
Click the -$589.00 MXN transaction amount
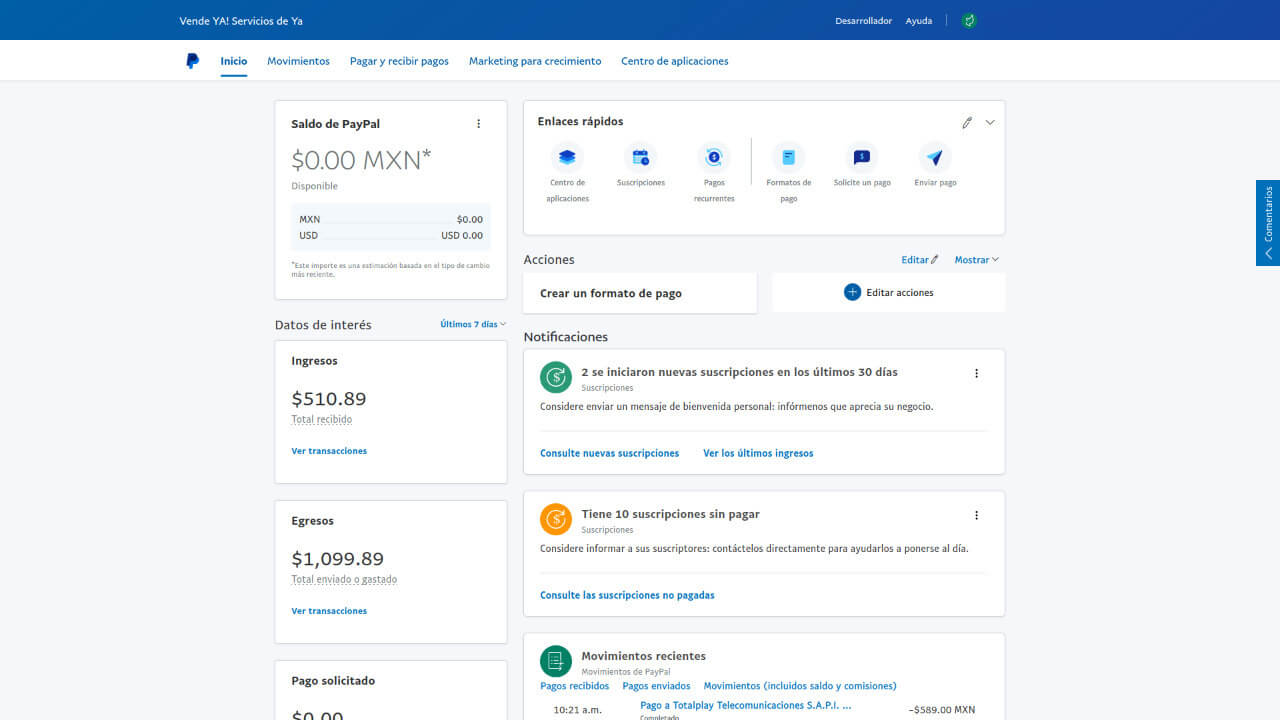[941, 710]
